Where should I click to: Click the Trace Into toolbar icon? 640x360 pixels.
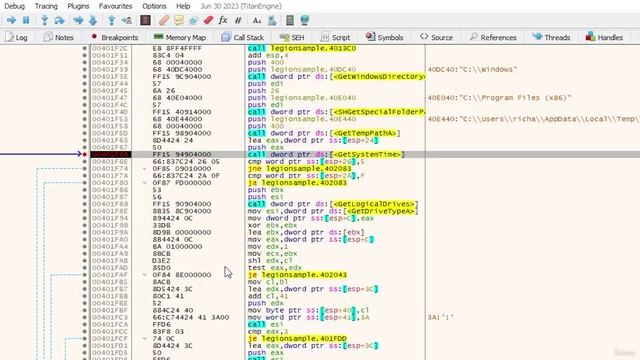point(78,20)
